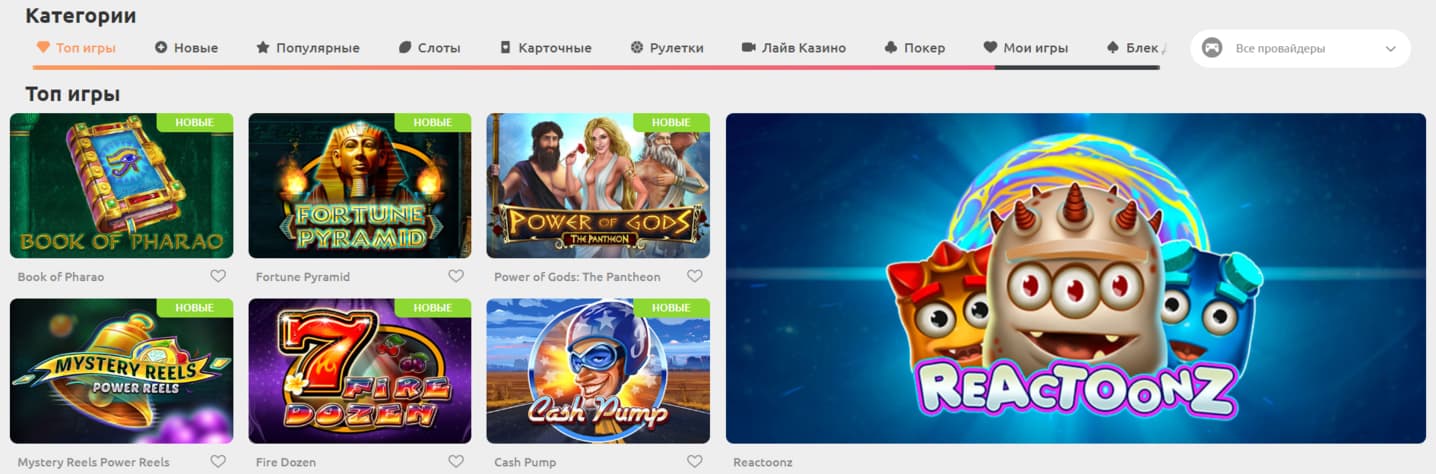This screenshot has height=474, width=1436.
Task: Click heart icon next to Fire Dozen
Action: pyautogui.click(x=456, y=462)
